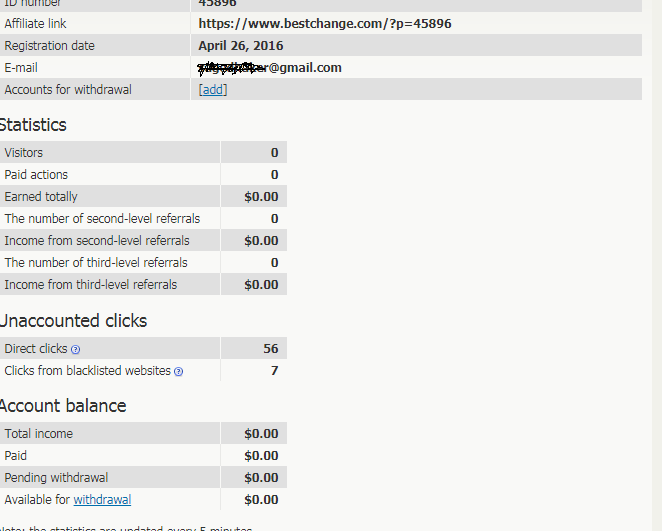Click the [add] link for withdrawal accounts
This screenshot has width=662, height=531.
click(213, 90)
